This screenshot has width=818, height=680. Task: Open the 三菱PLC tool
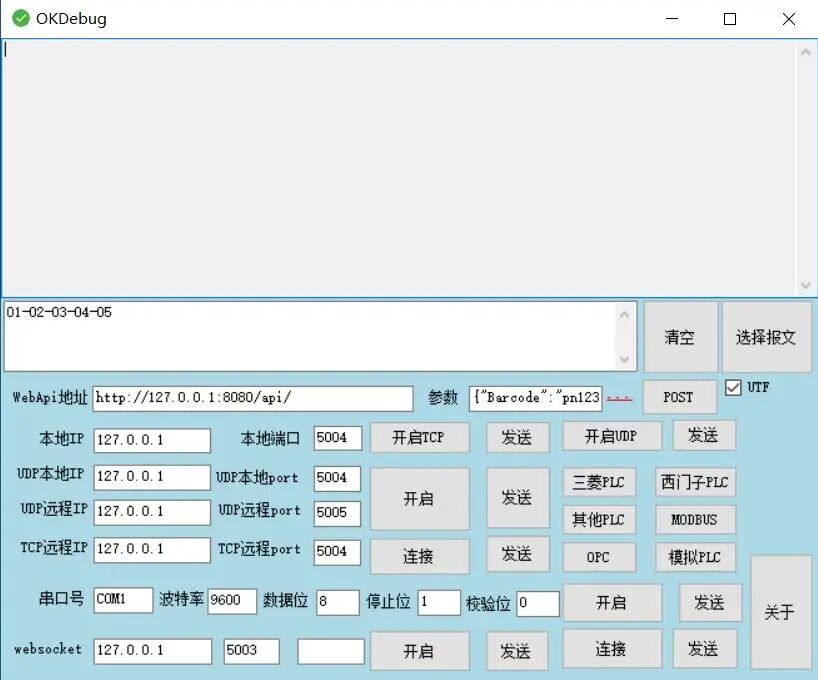(599, 482)
